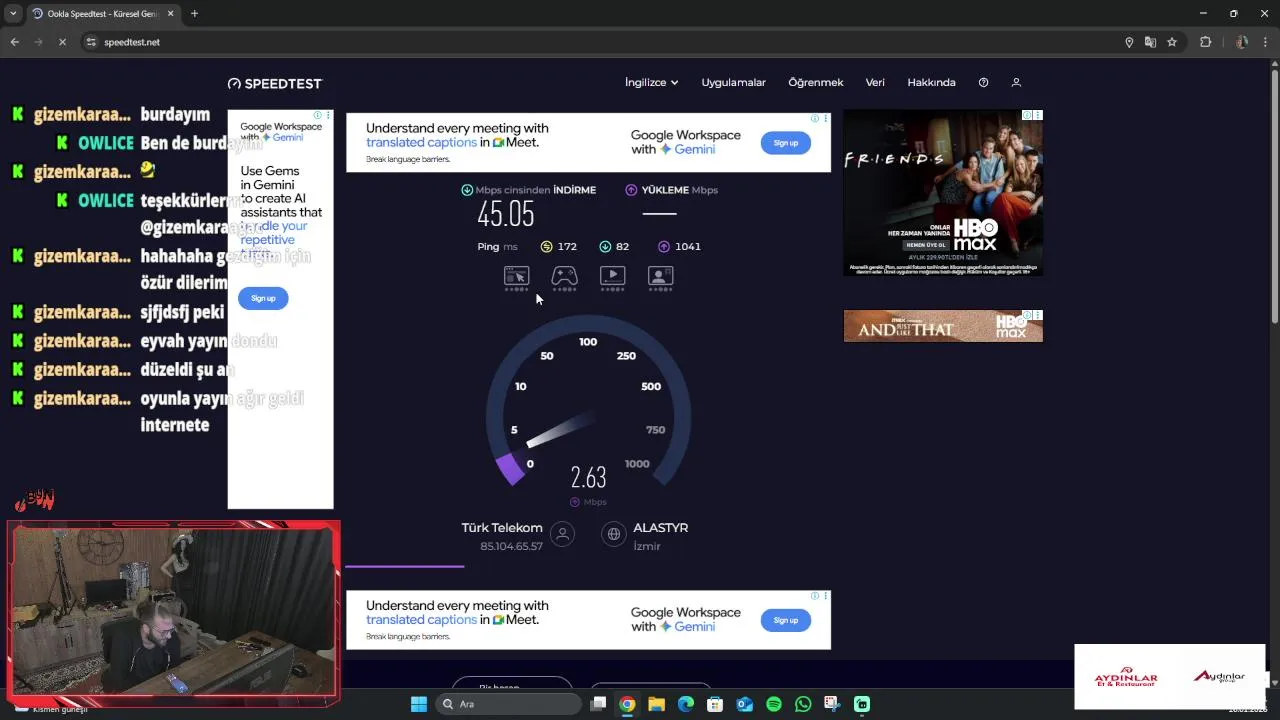The image size is (1280, 720).
Task: Click the provider person icon beside Türk Telekom
Action: click(x=563, y=535)
